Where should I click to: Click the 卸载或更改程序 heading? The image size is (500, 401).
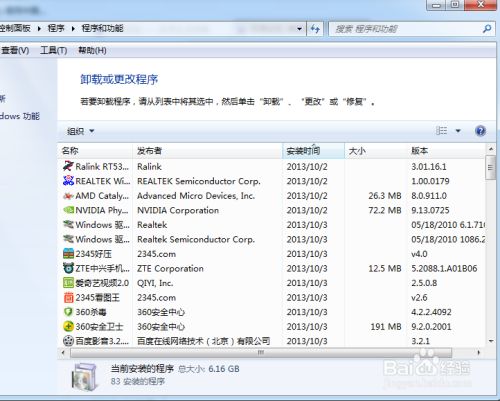[x=119, y=79]
